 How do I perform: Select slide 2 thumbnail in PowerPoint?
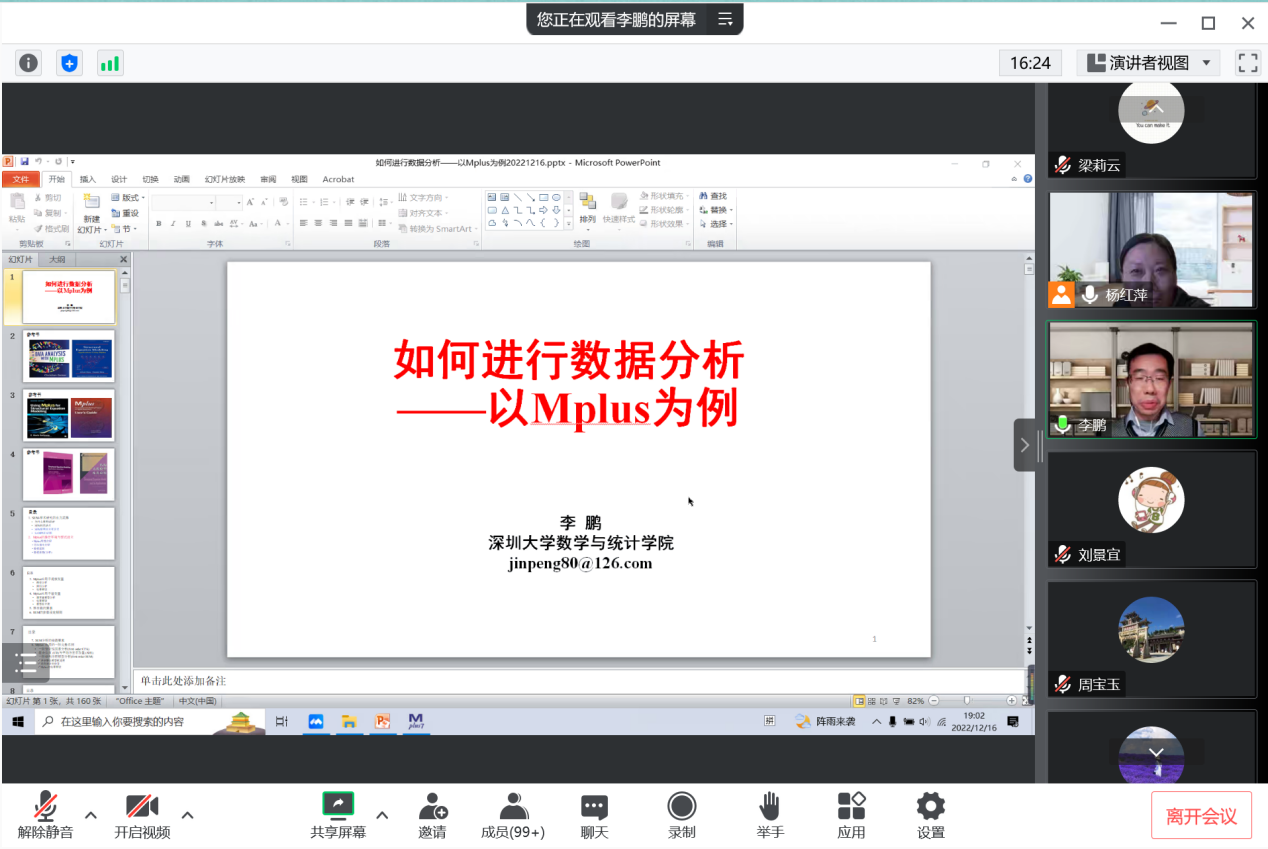pyautogui.click(x=69, y=356)
